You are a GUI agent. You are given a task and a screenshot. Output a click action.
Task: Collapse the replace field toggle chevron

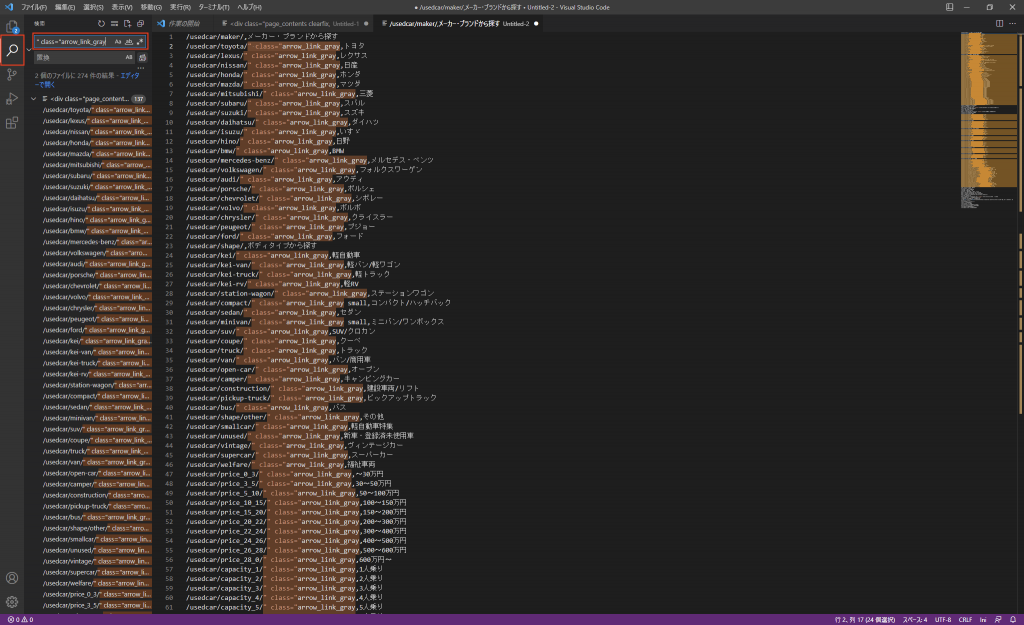29,50
